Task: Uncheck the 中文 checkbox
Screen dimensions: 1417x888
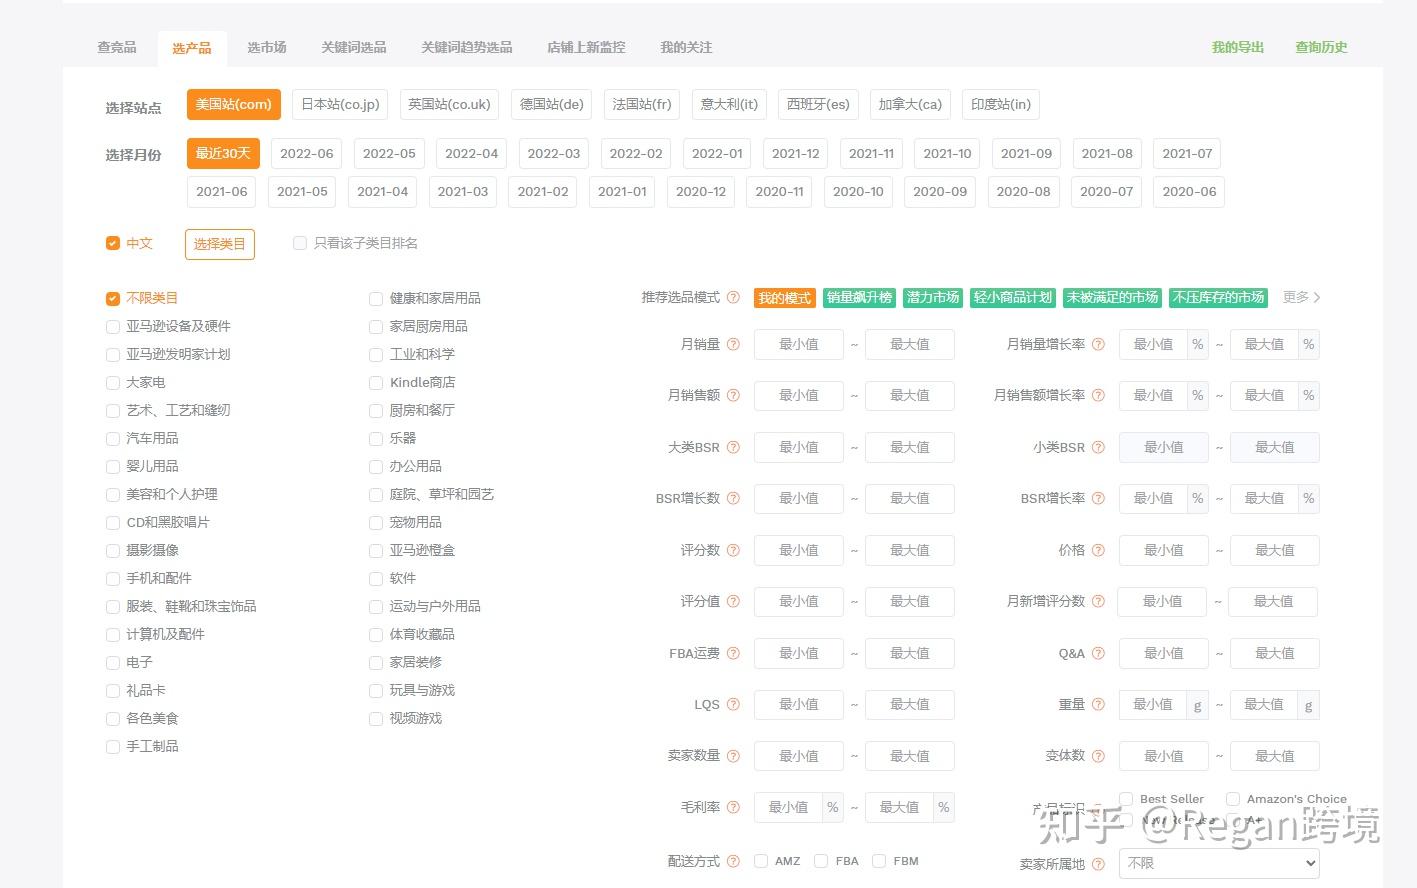Action: click(113, 243)
